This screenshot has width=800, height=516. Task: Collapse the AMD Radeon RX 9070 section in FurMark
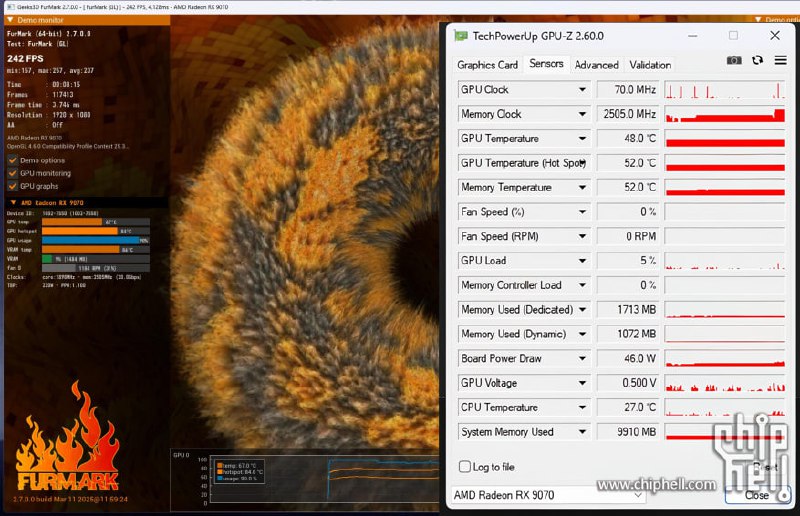click(x=13, y=203)
